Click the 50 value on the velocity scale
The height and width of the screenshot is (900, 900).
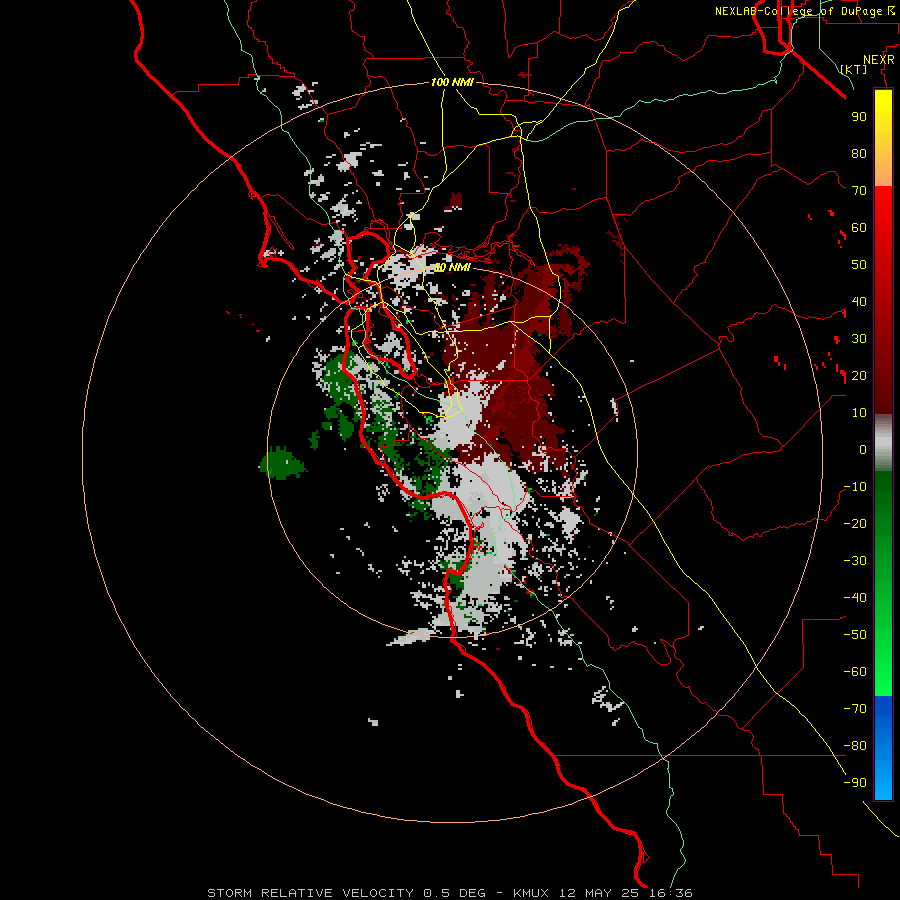(x=859, y=265)
